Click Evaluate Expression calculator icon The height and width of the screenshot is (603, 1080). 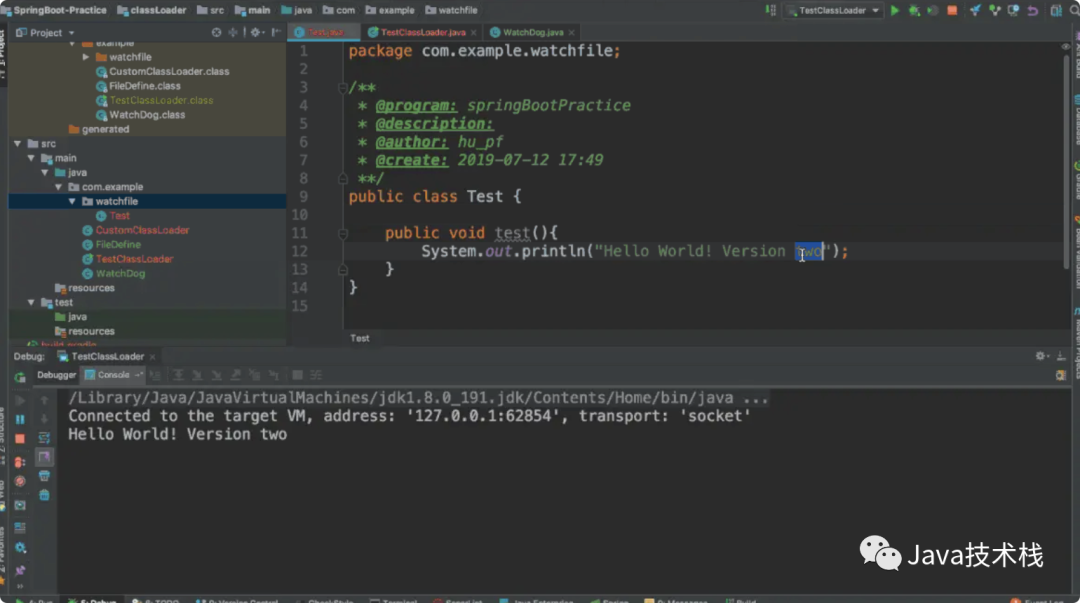click(297, 375)
